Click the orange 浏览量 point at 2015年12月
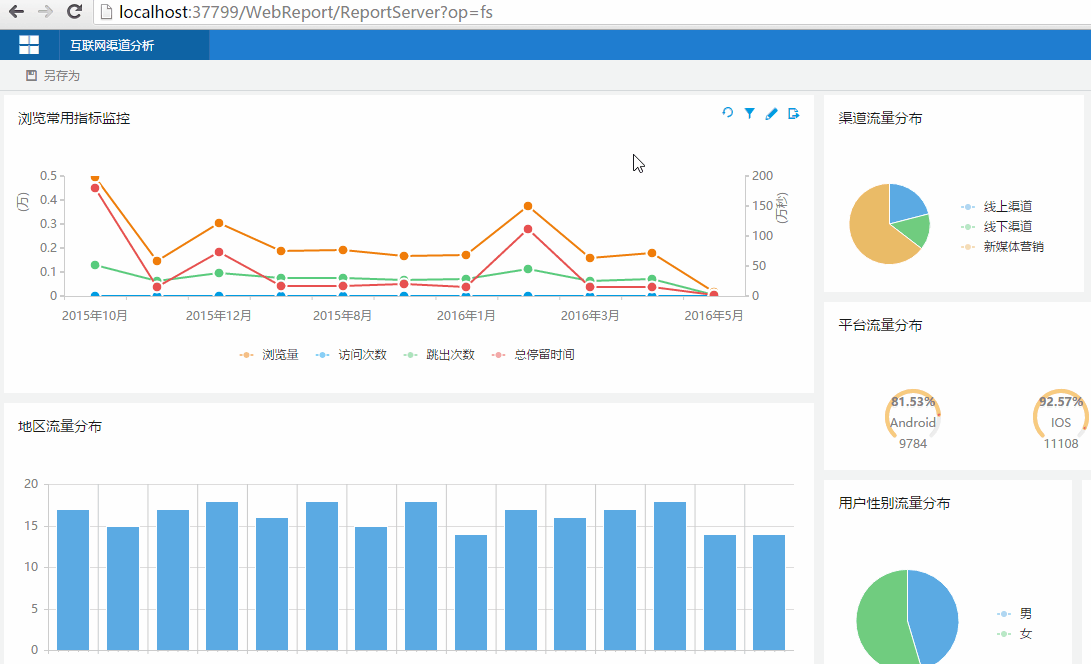 tap(218, 223)
